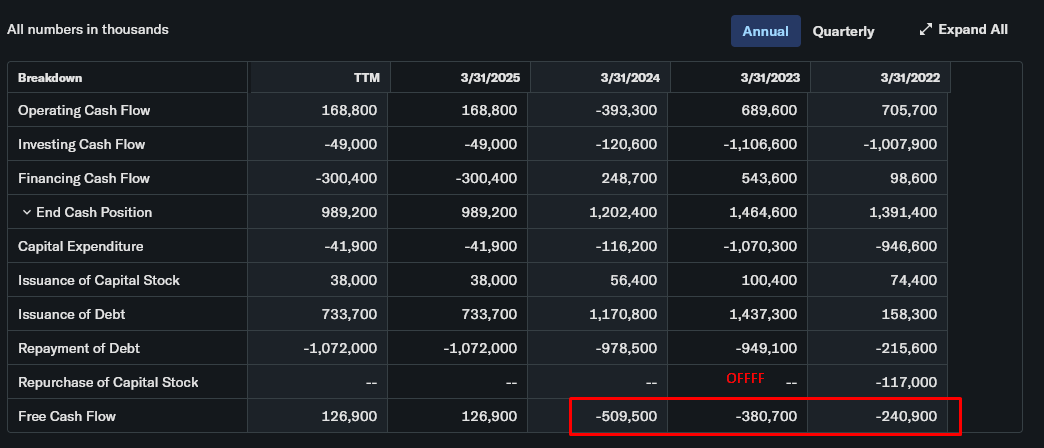
Task: Click the Expand All button
Action: tap(963, 29)
